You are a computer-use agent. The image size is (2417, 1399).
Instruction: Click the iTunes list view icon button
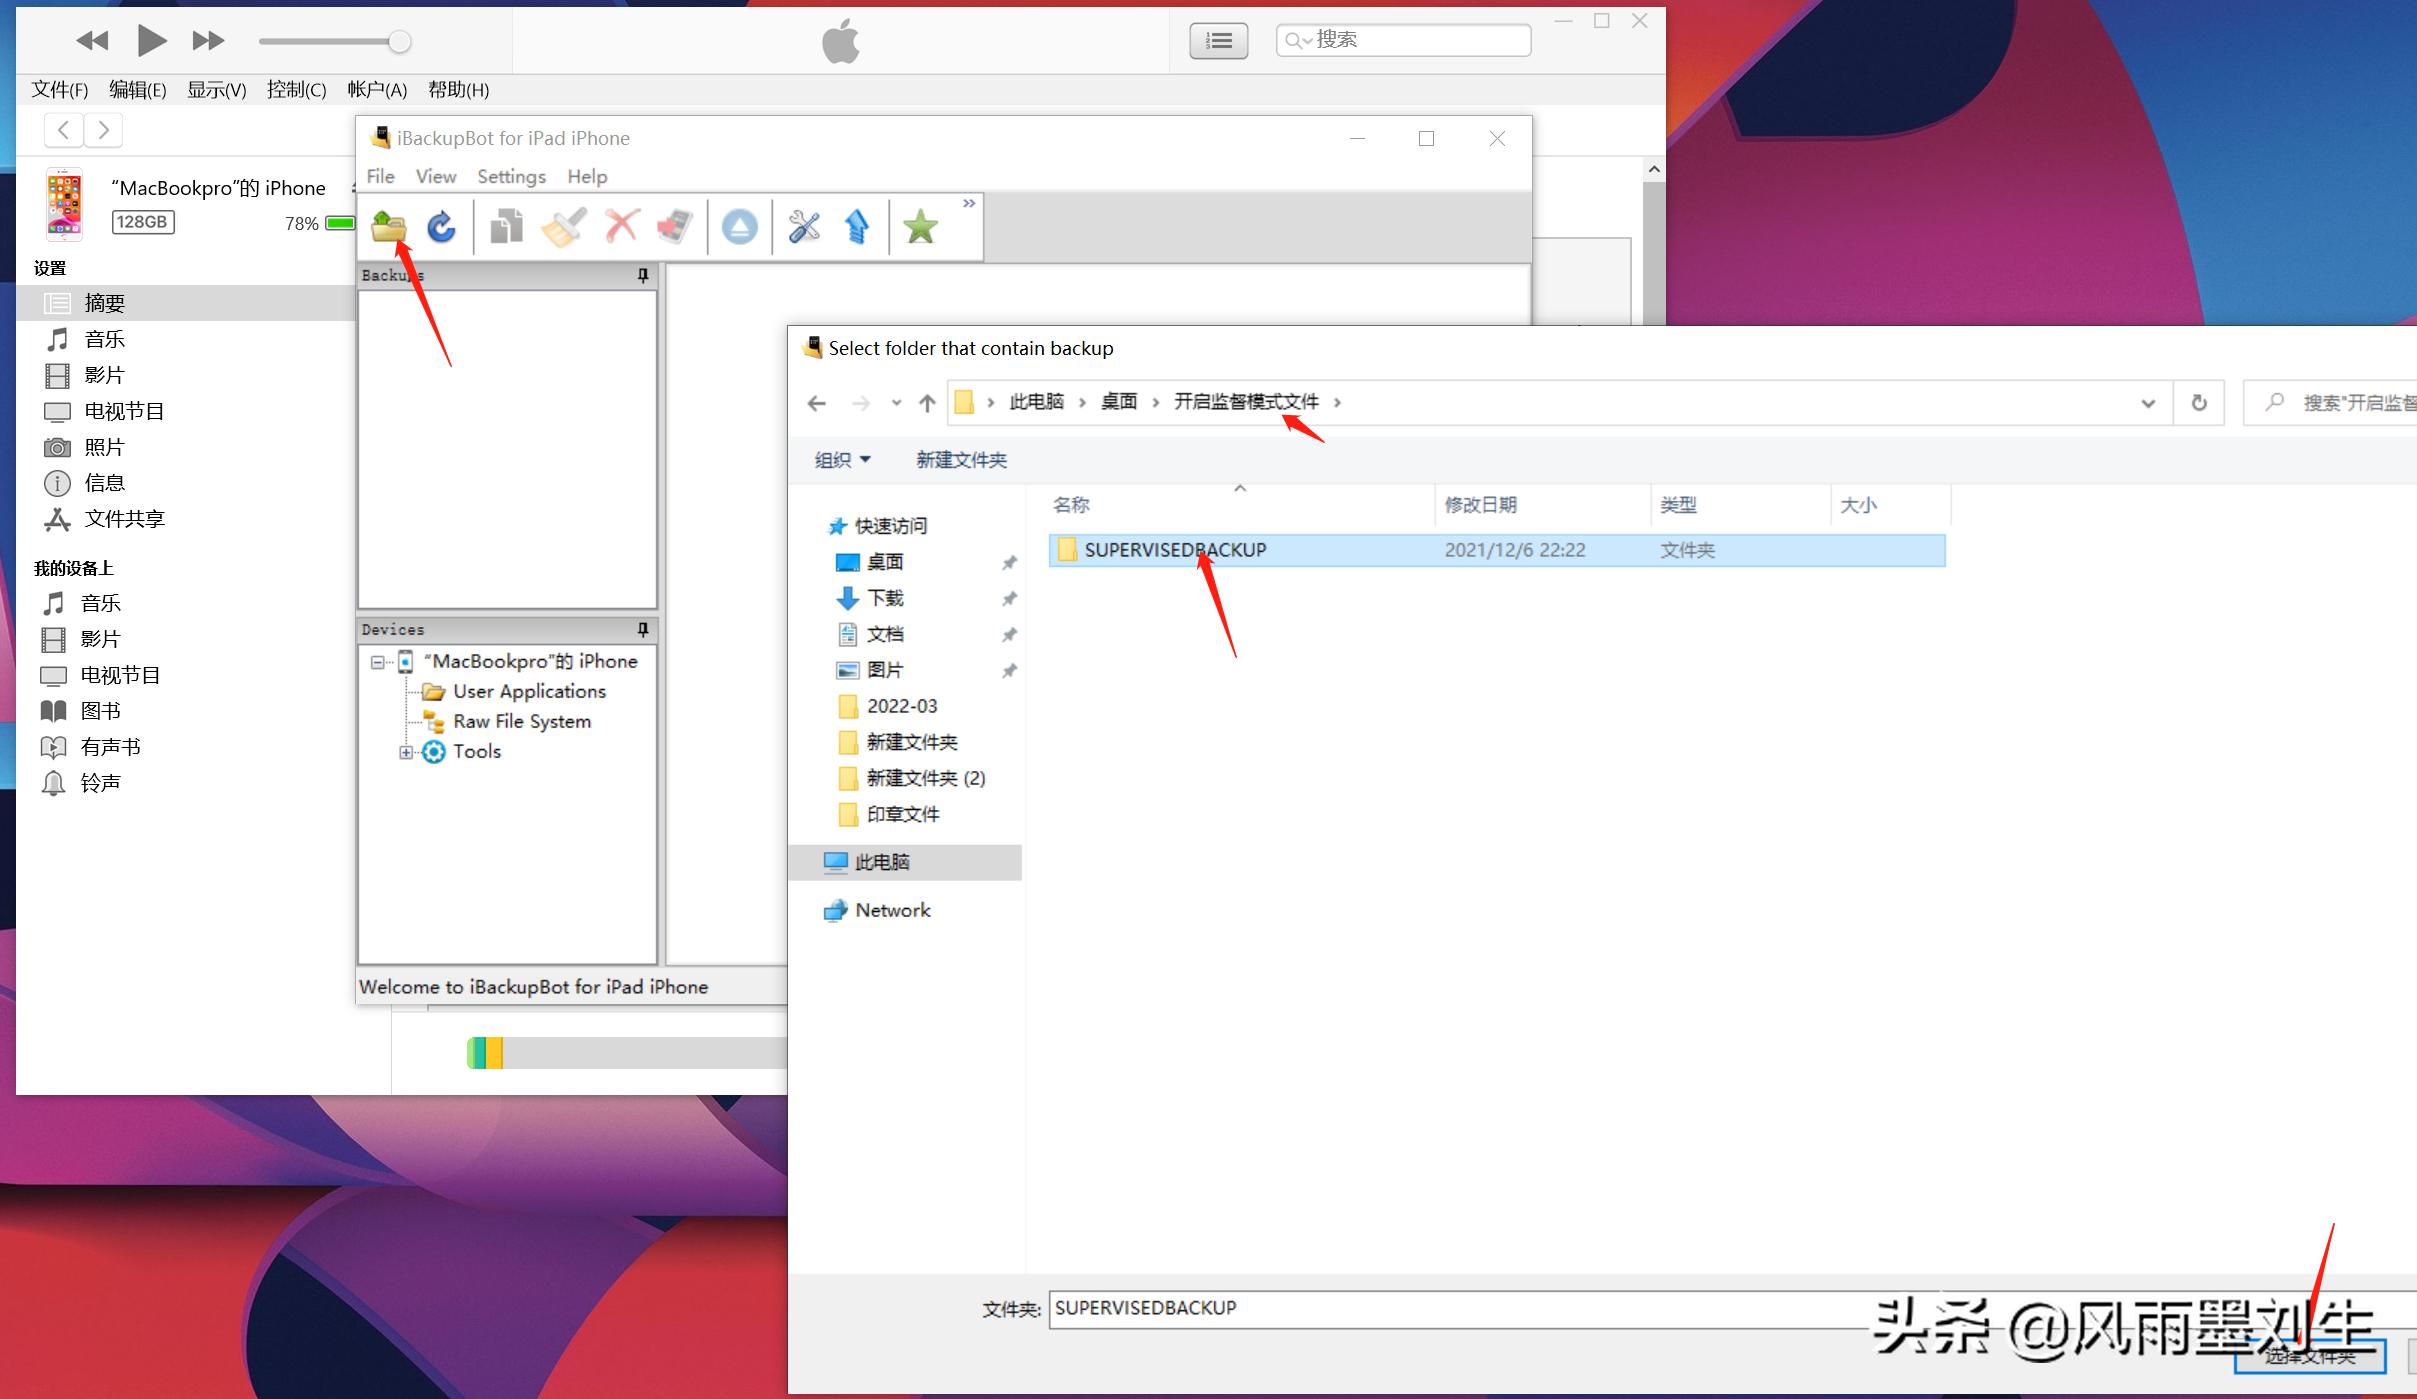(1218, 41)
